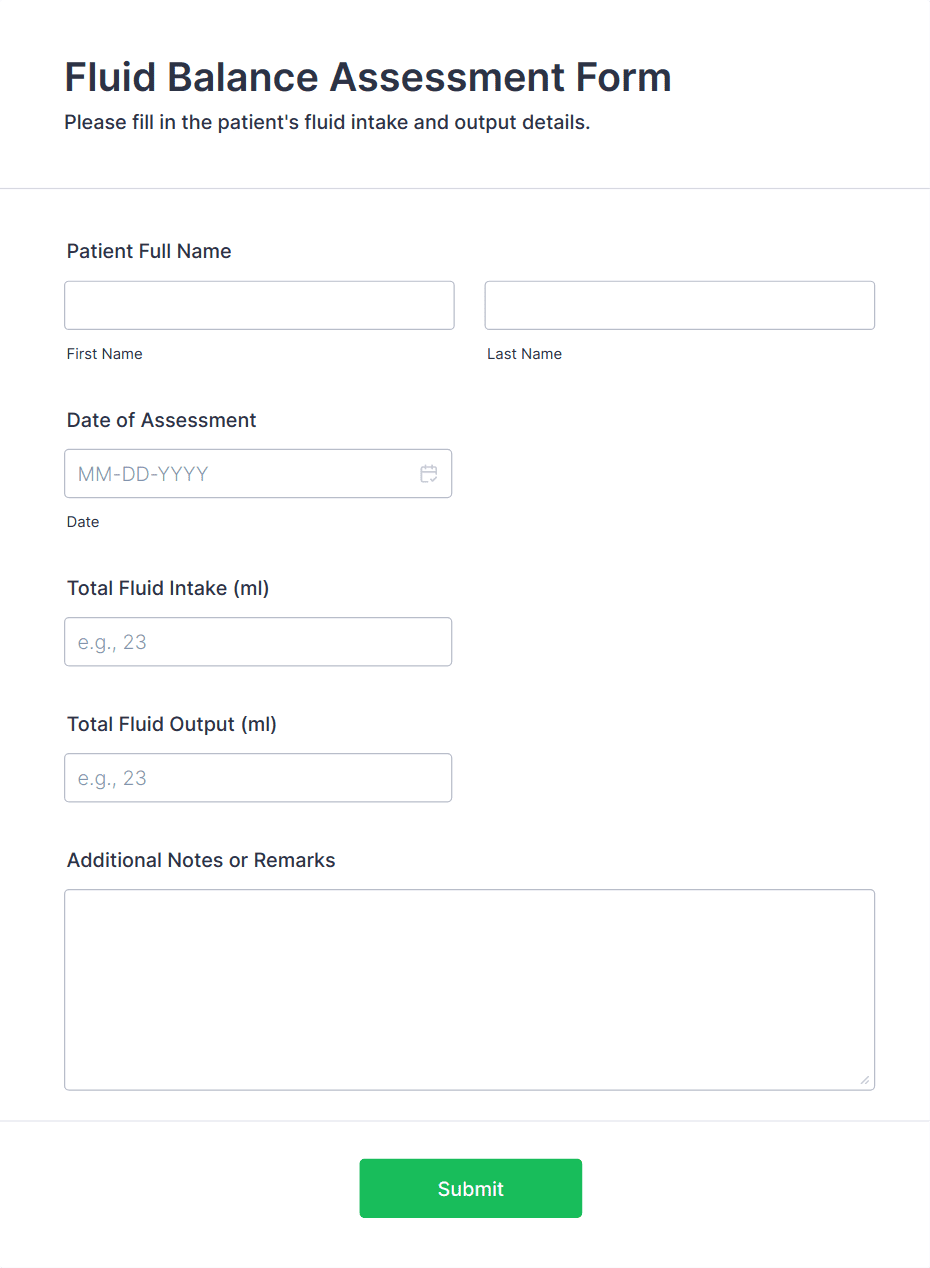Click the Date of Assessment heading
This screenshot has height=1268, width=930.
161,420
